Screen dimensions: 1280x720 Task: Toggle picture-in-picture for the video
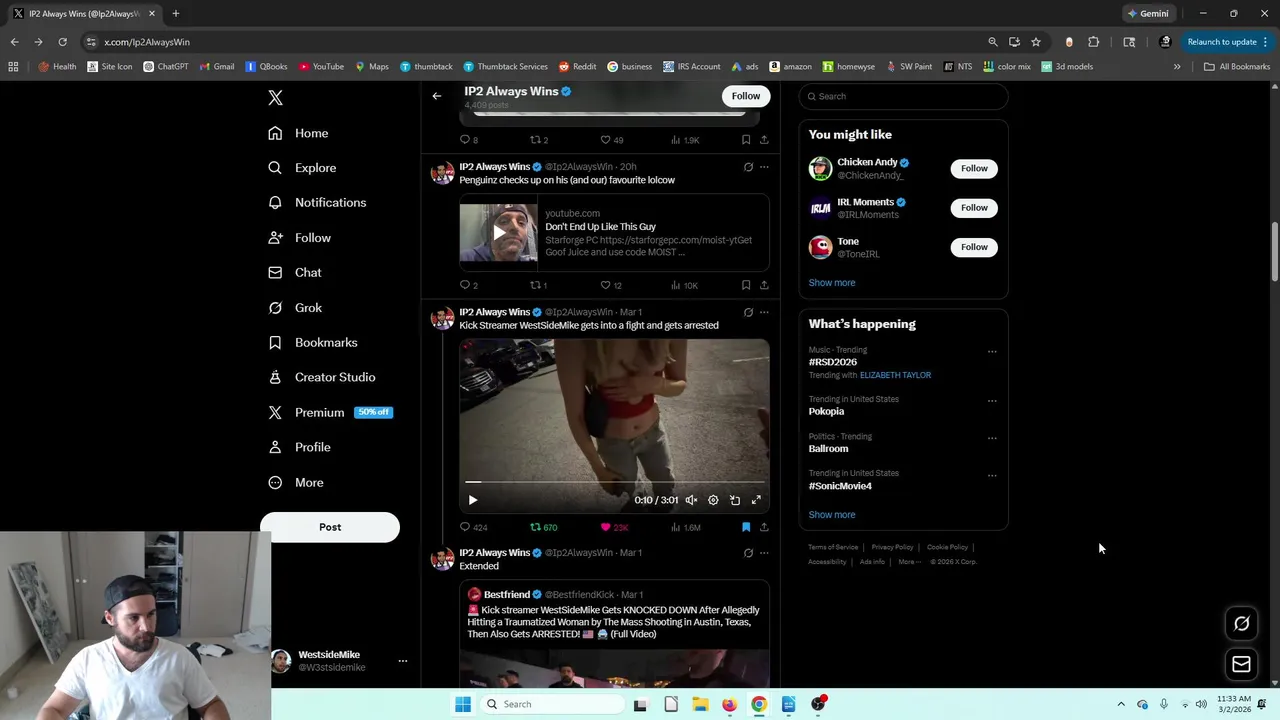(x=735, y=500)
